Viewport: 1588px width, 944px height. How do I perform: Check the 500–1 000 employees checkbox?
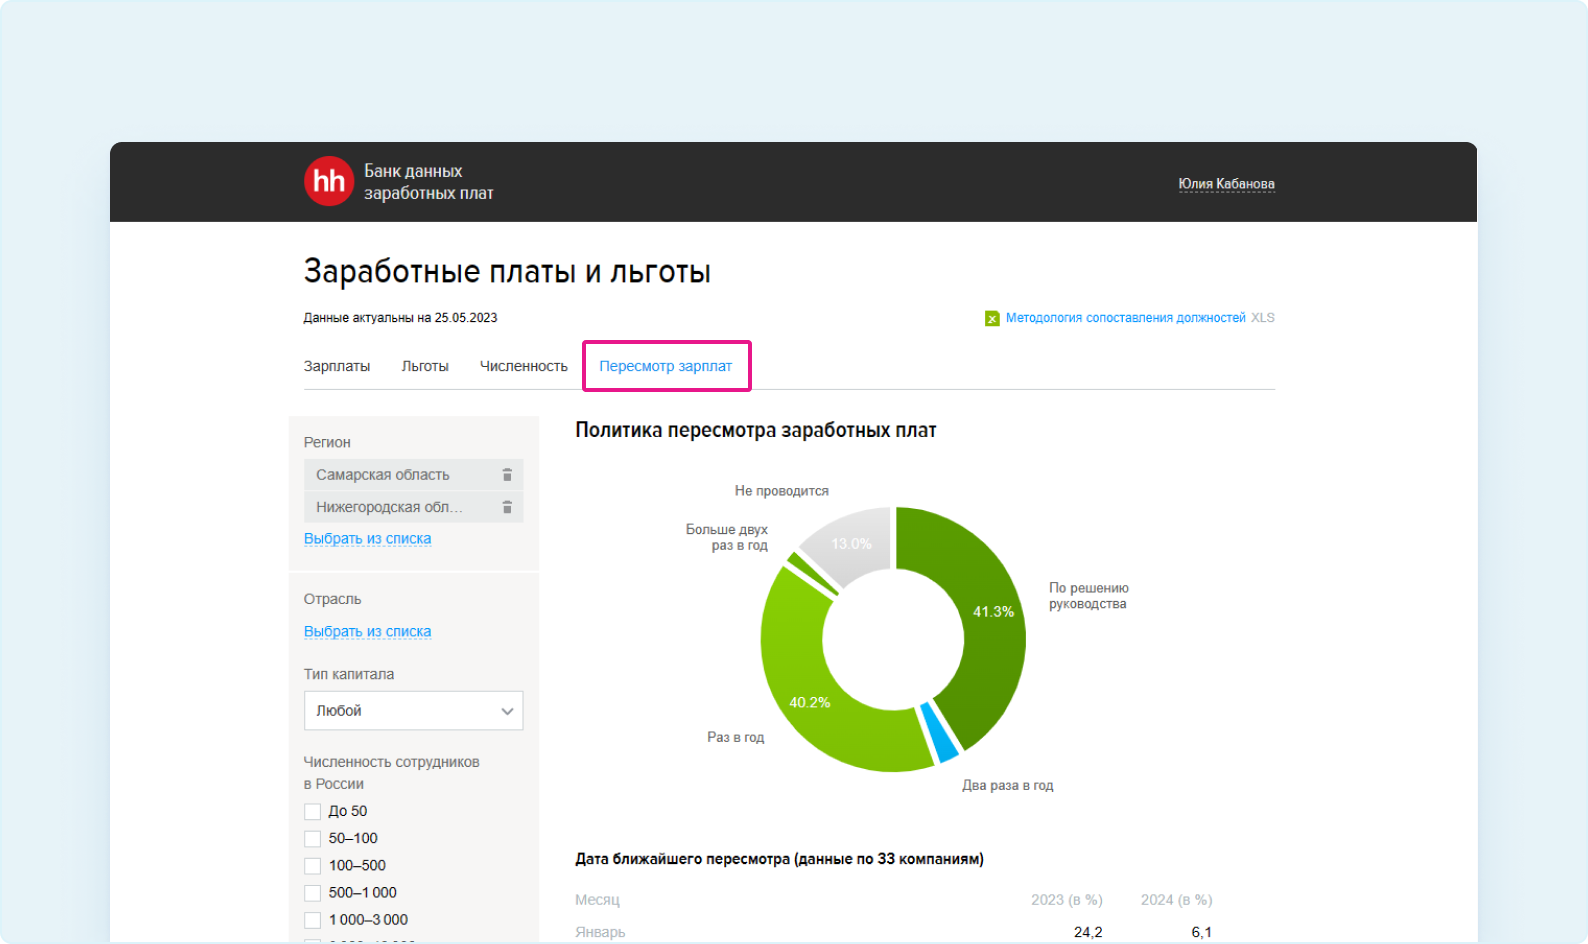click(313, 893)
